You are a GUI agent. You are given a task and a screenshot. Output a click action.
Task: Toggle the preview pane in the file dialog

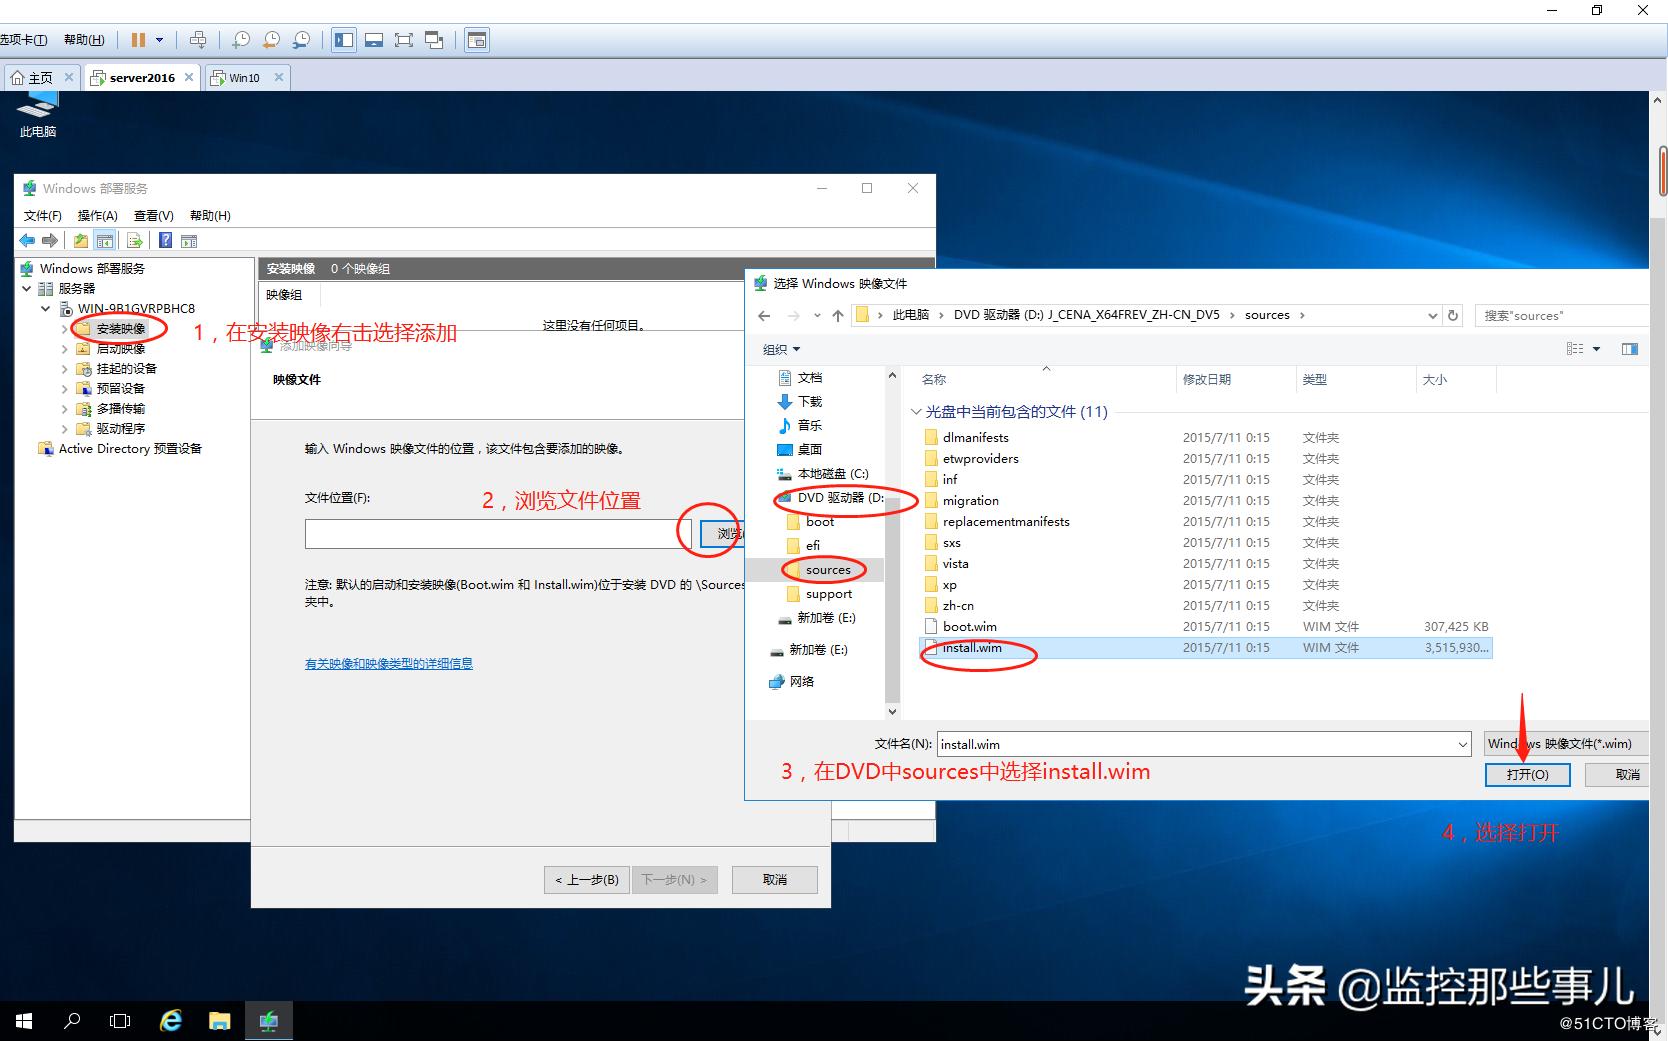pos(1631,349)
